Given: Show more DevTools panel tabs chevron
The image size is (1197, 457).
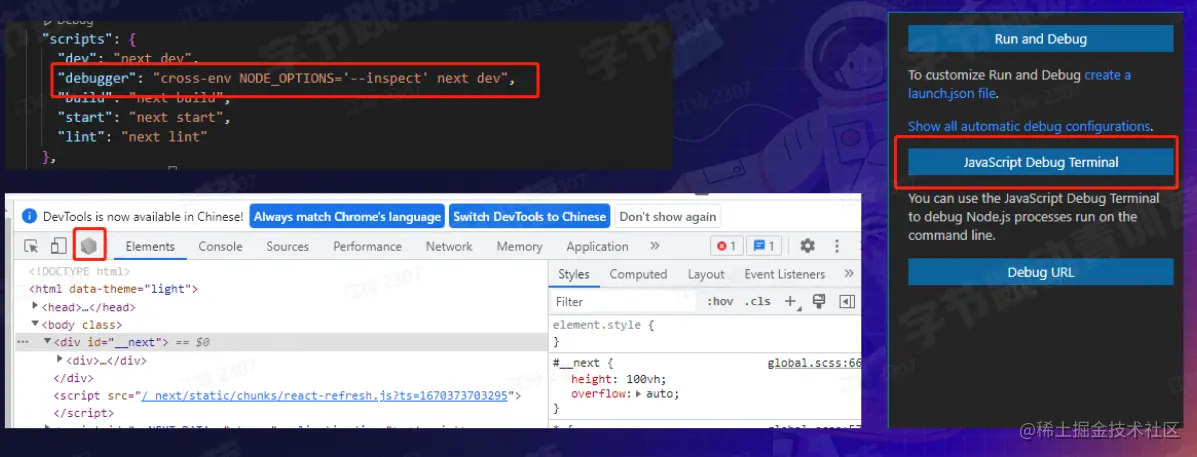Looking at the screenshot, I should (654, 246).
